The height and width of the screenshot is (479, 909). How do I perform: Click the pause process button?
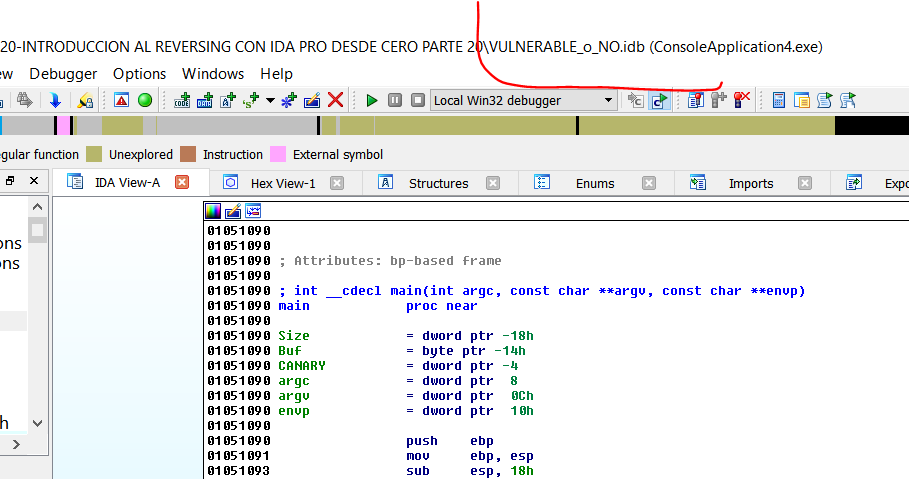394,100
